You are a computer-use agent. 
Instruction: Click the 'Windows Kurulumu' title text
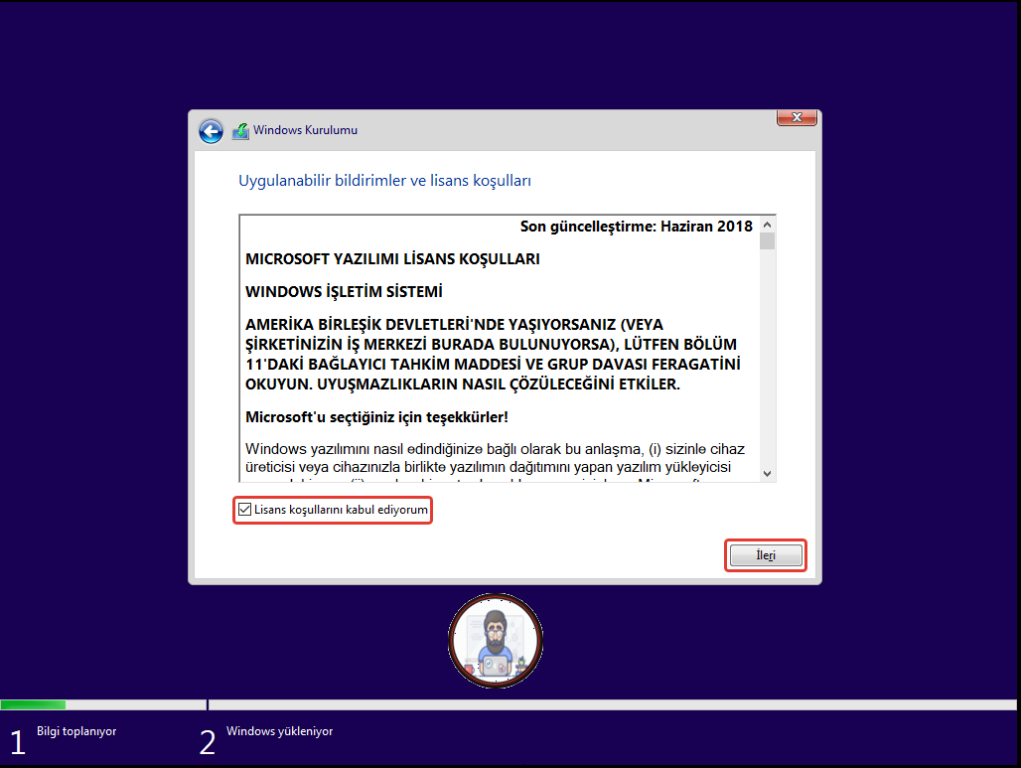(x=305, y=130)
